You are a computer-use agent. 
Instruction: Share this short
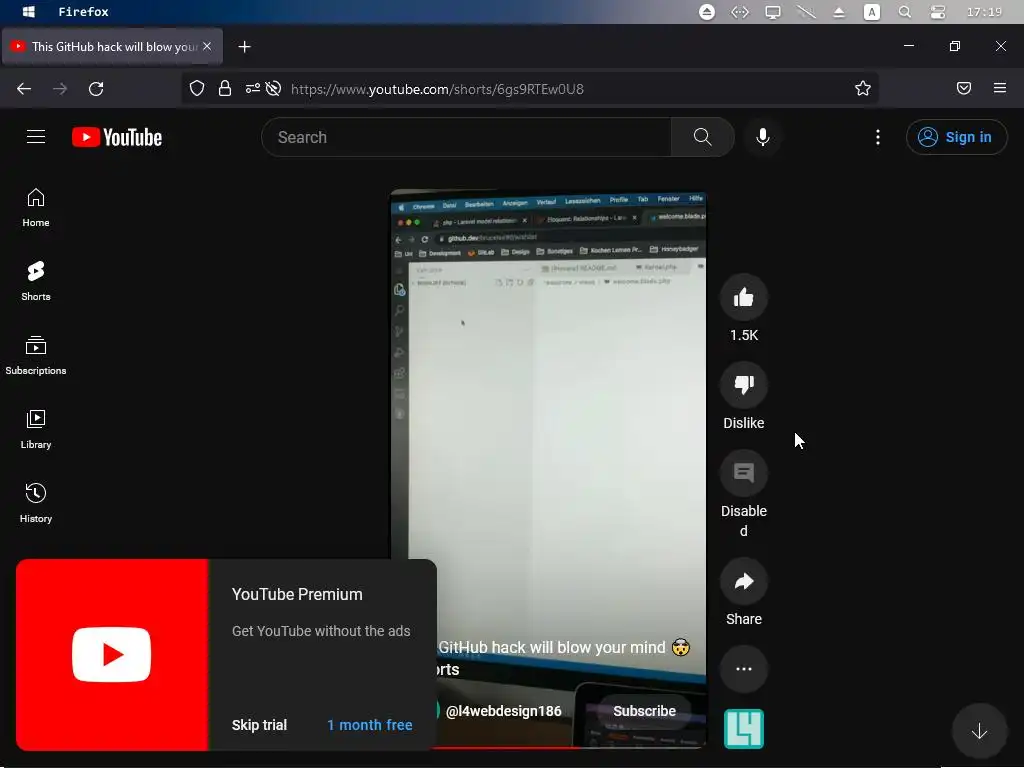click(744, 581)
